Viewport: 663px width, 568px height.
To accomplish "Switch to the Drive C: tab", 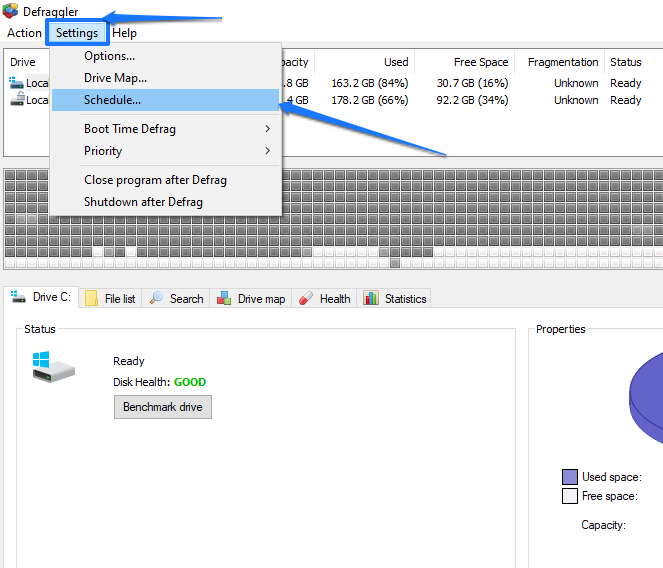I will [x=41, y=297].
